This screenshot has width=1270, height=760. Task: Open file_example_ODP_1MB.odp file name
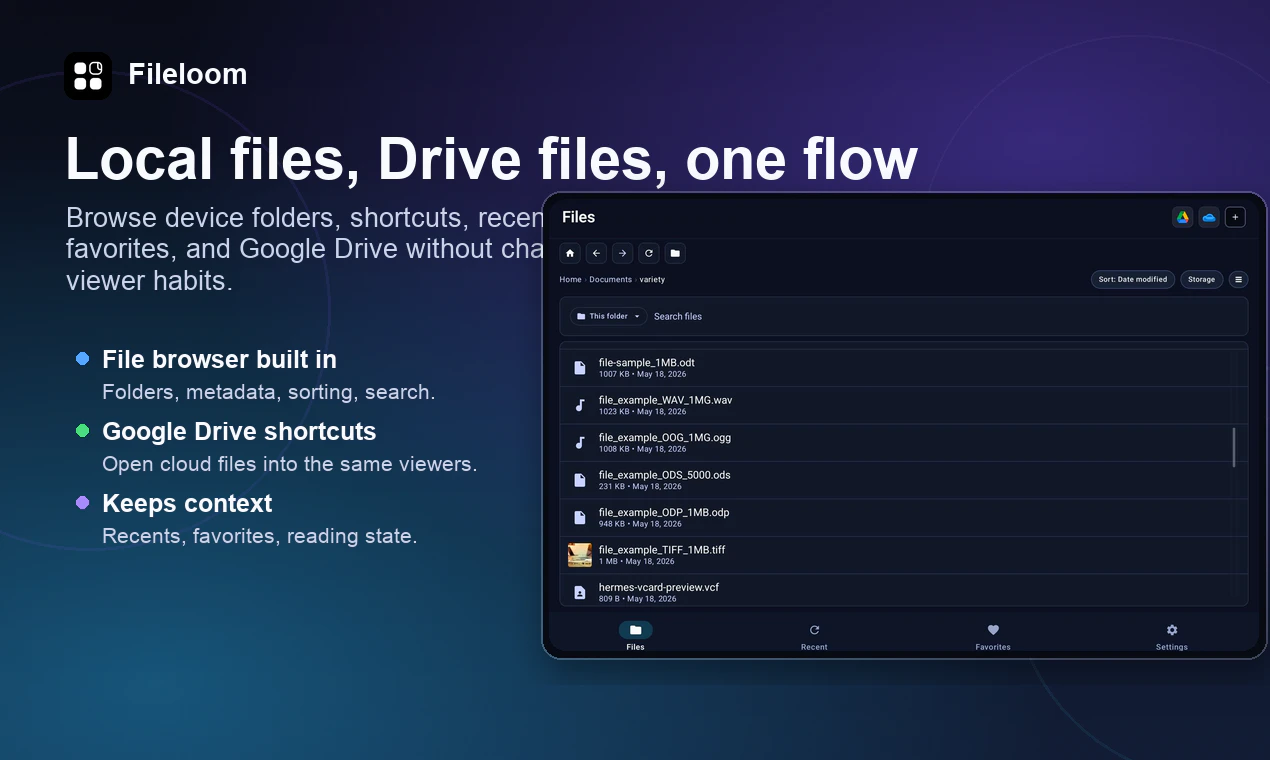664,512
